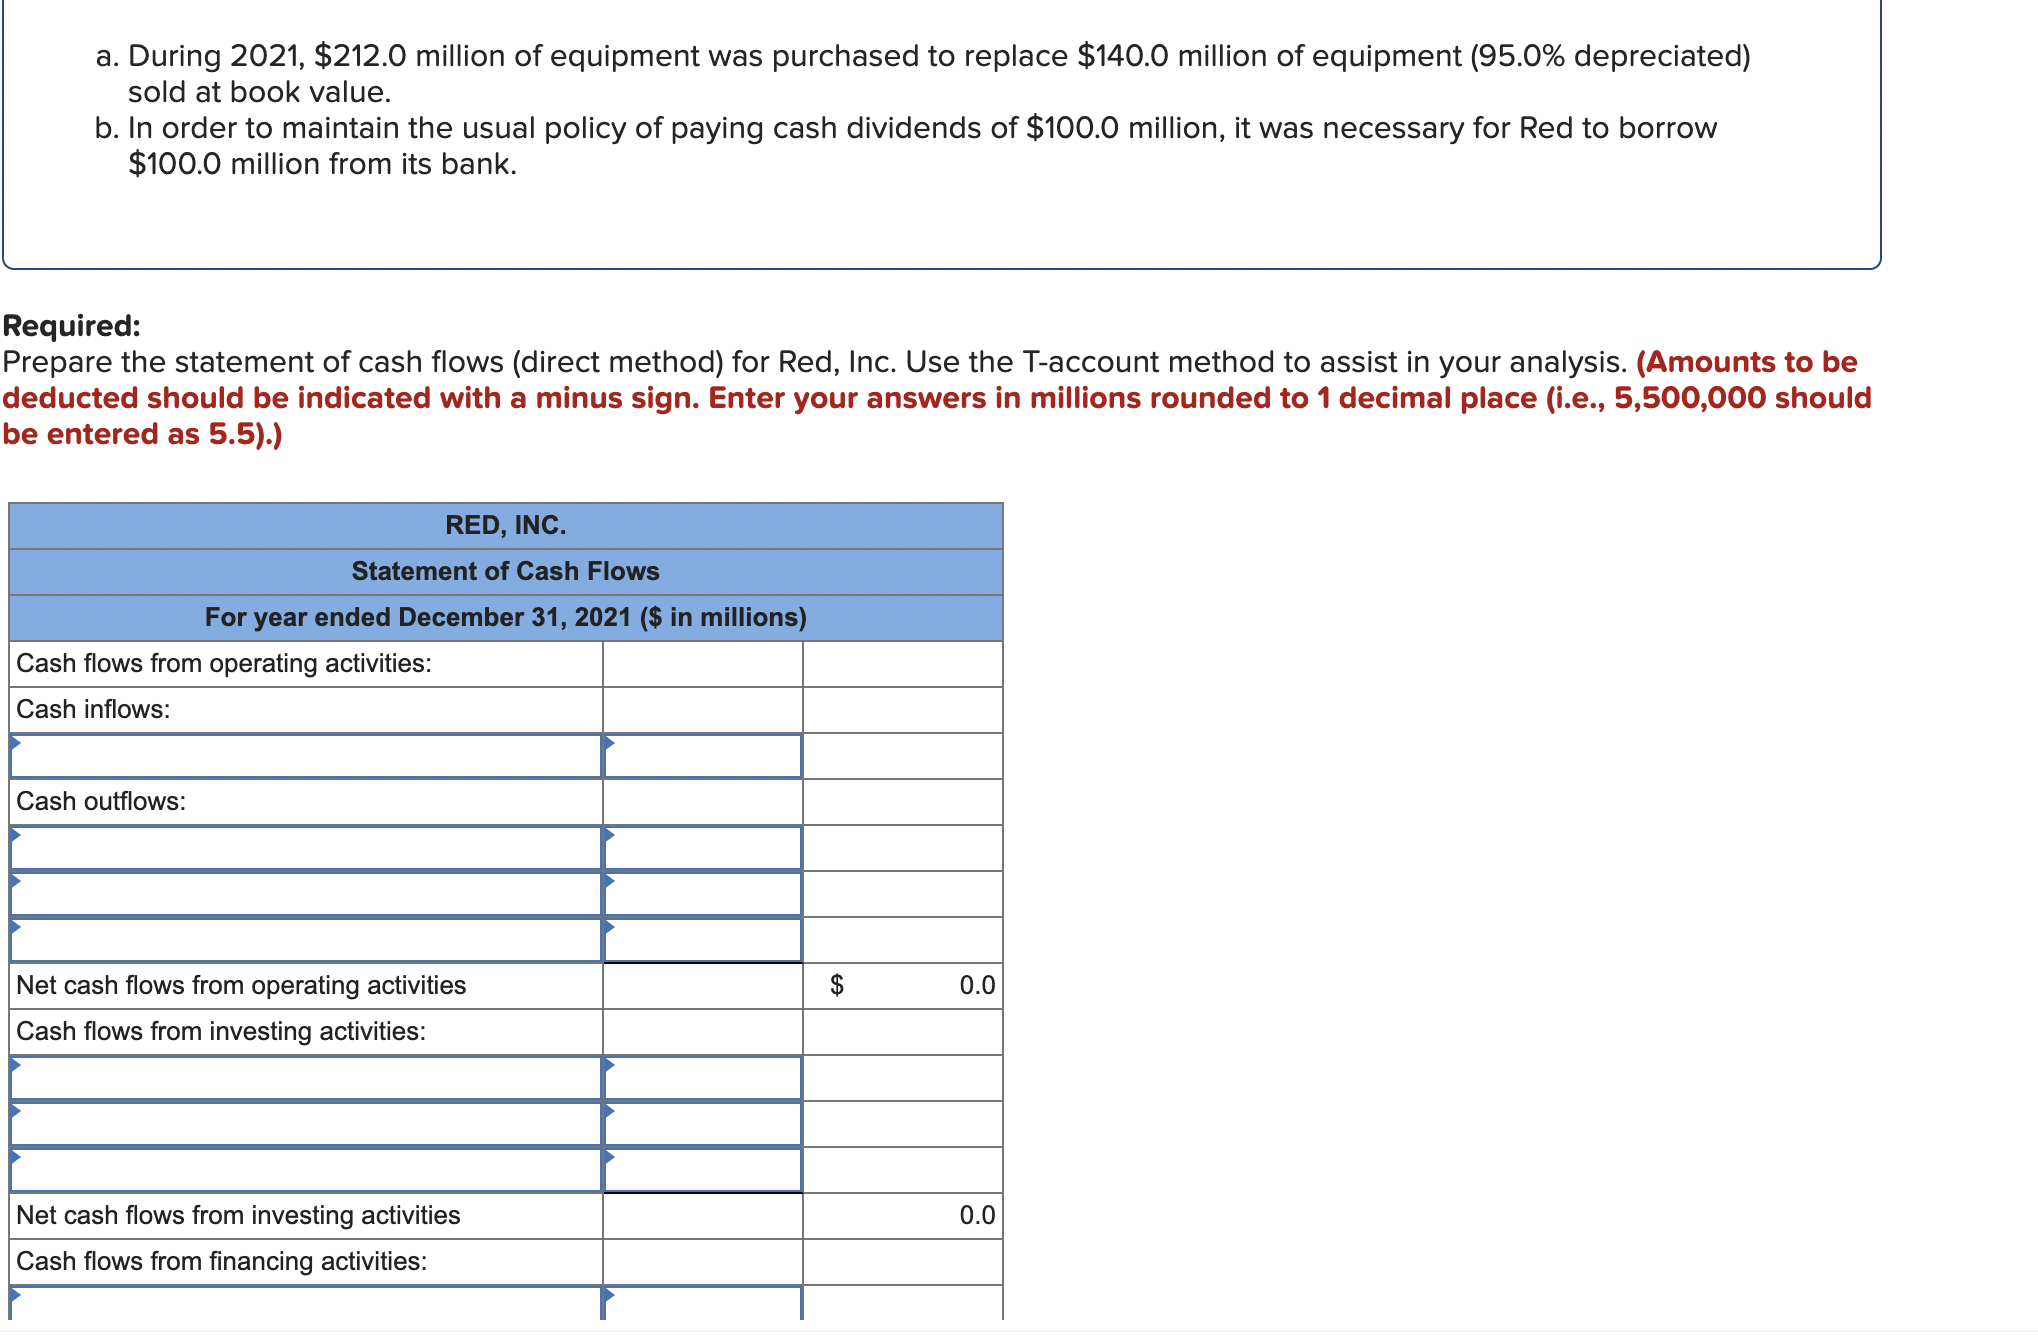Click the amount field for third investing item
The height and width of the screenshot is (1340, 2038).
[x=702, y=1170]
